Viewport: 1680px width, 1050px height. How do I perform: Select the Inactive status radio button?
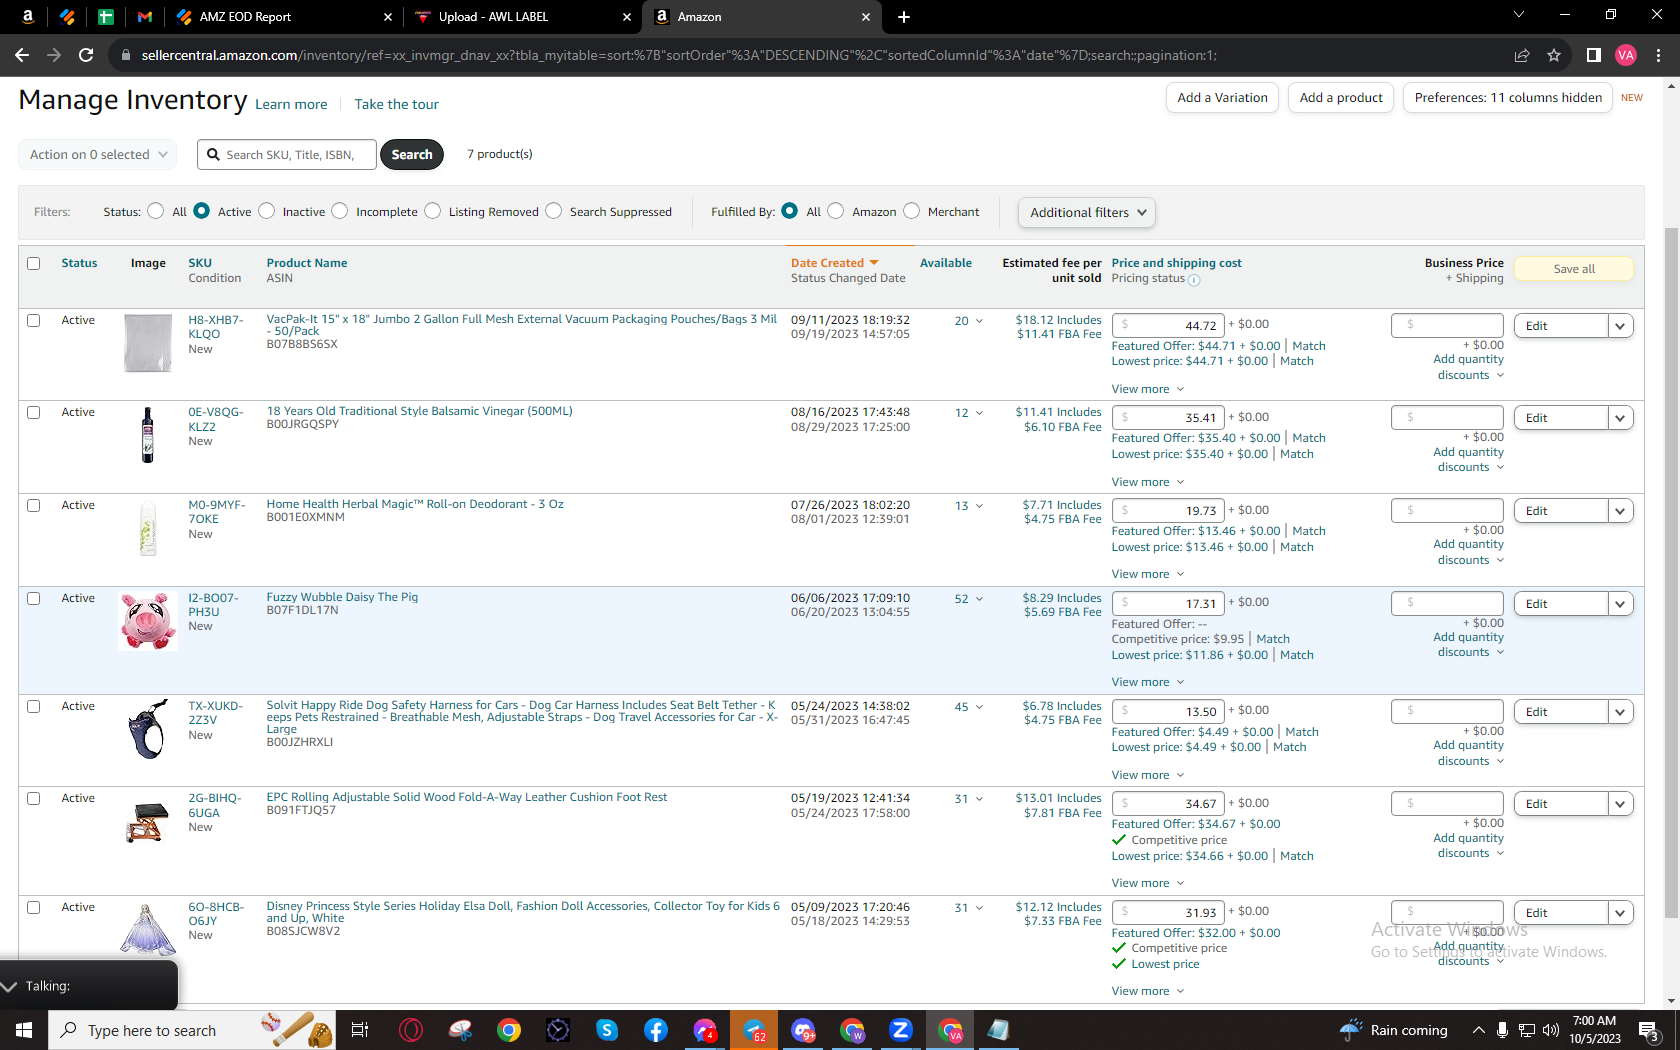pos(266,211)
